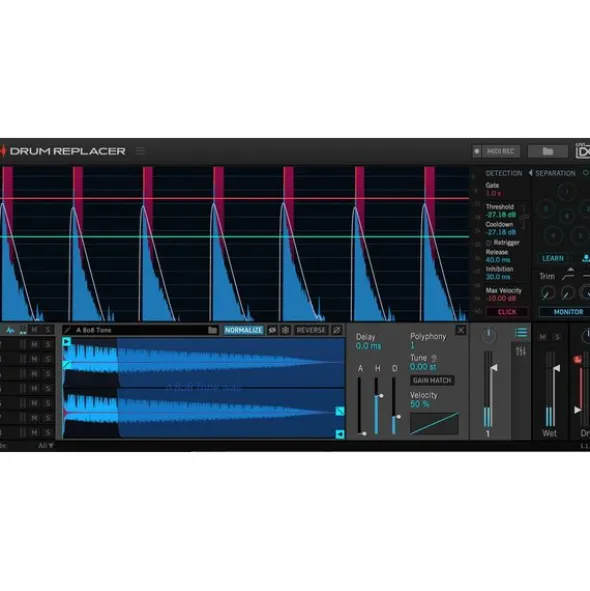The width and height of the screenshot is (590, 591).
Task: Click sample end marker in waveform editor
Action: [340, 434]
